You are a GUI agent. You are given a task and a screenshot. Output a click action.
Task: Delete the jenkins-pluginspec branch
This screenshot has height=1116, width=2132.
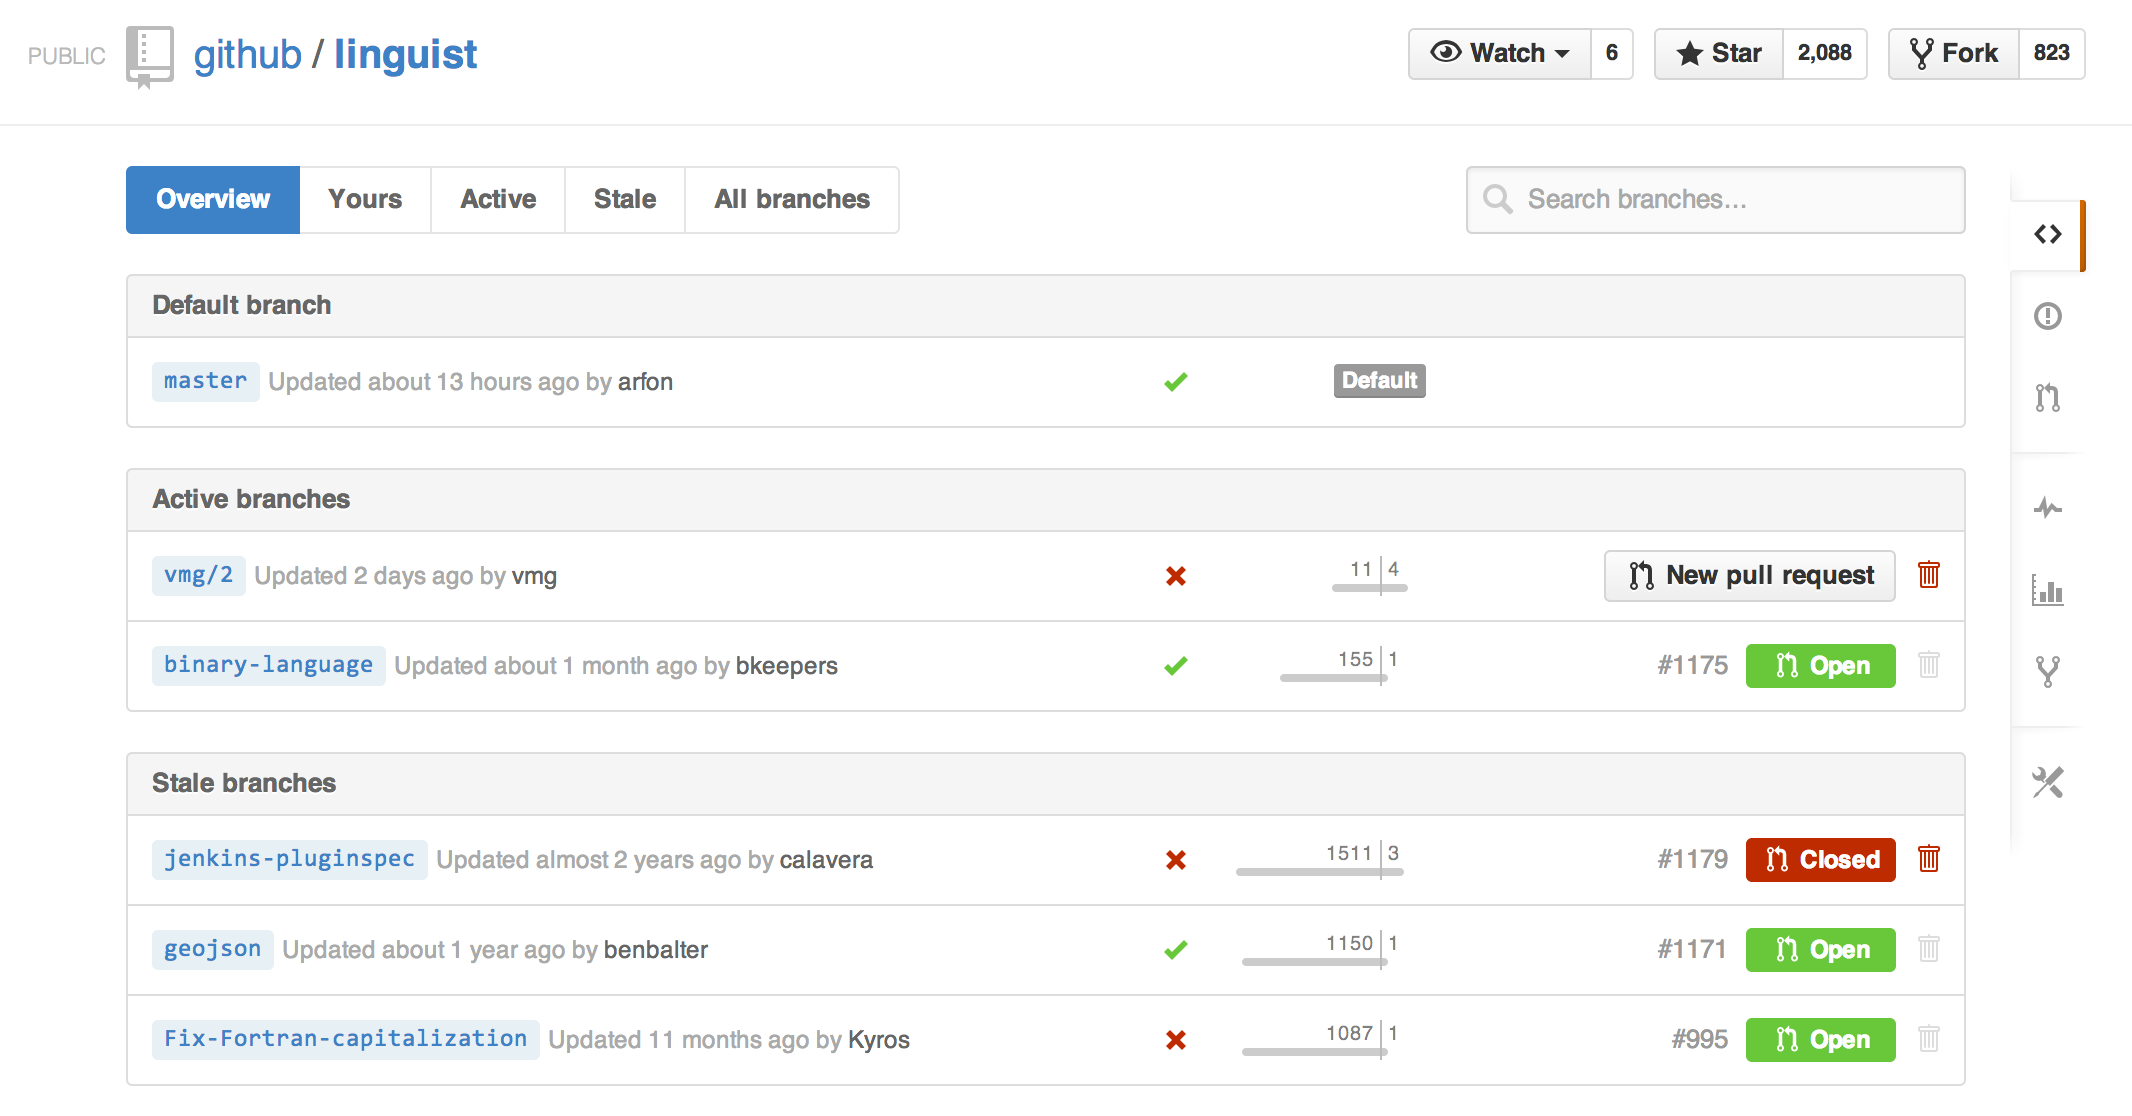[x=1929, y=859]
